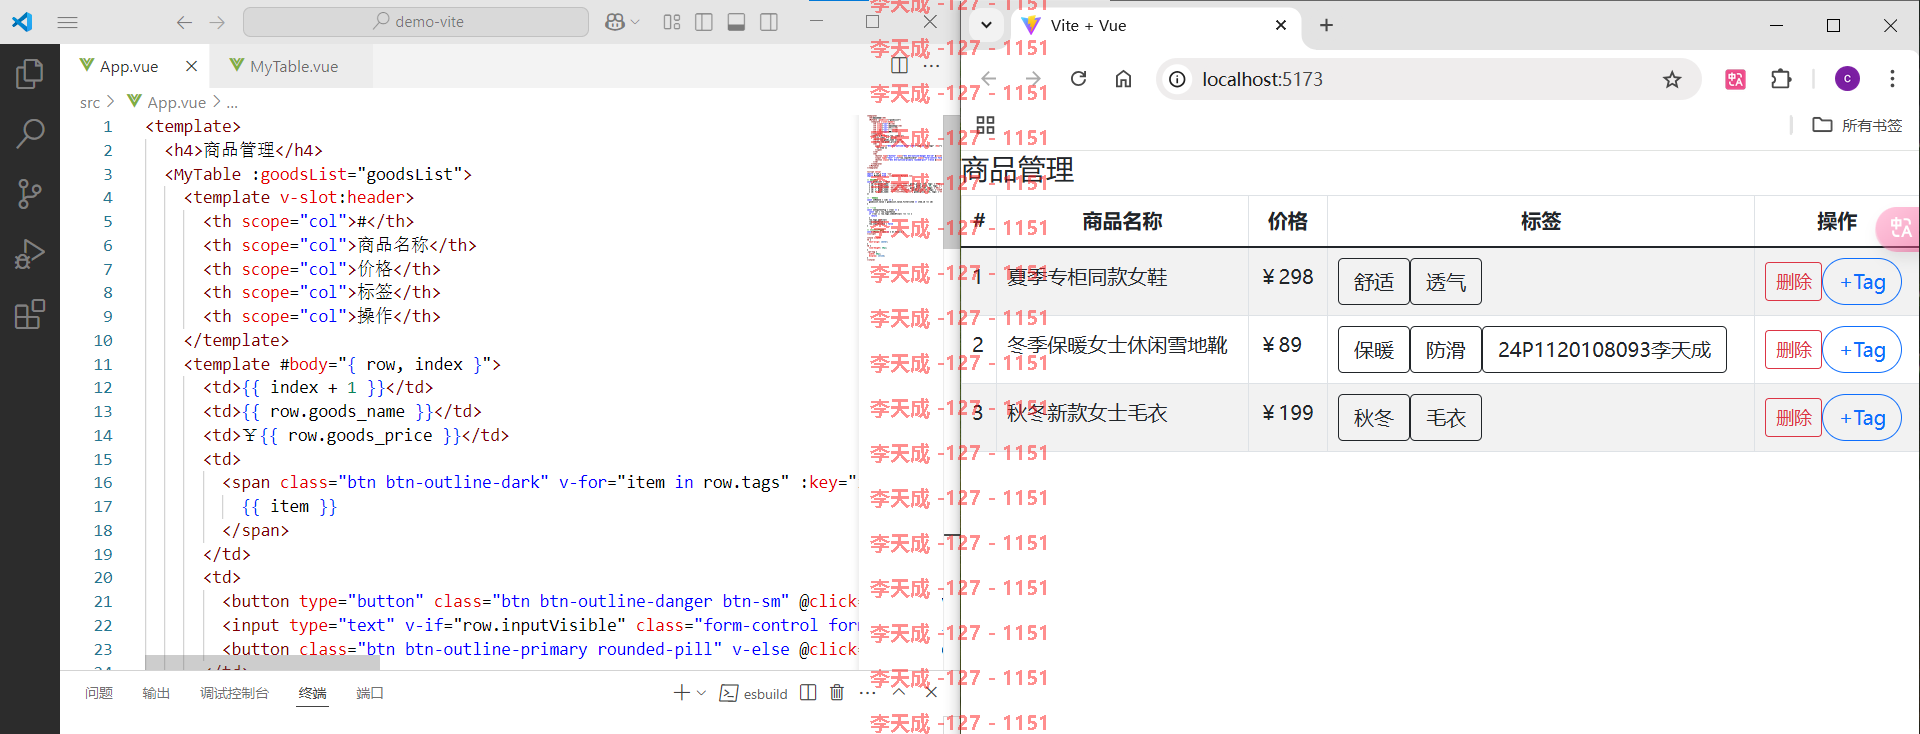Delete the 秋冬新款女士毛衣 row
This screenshot has height=734, width=1920.
[1793, 418]
